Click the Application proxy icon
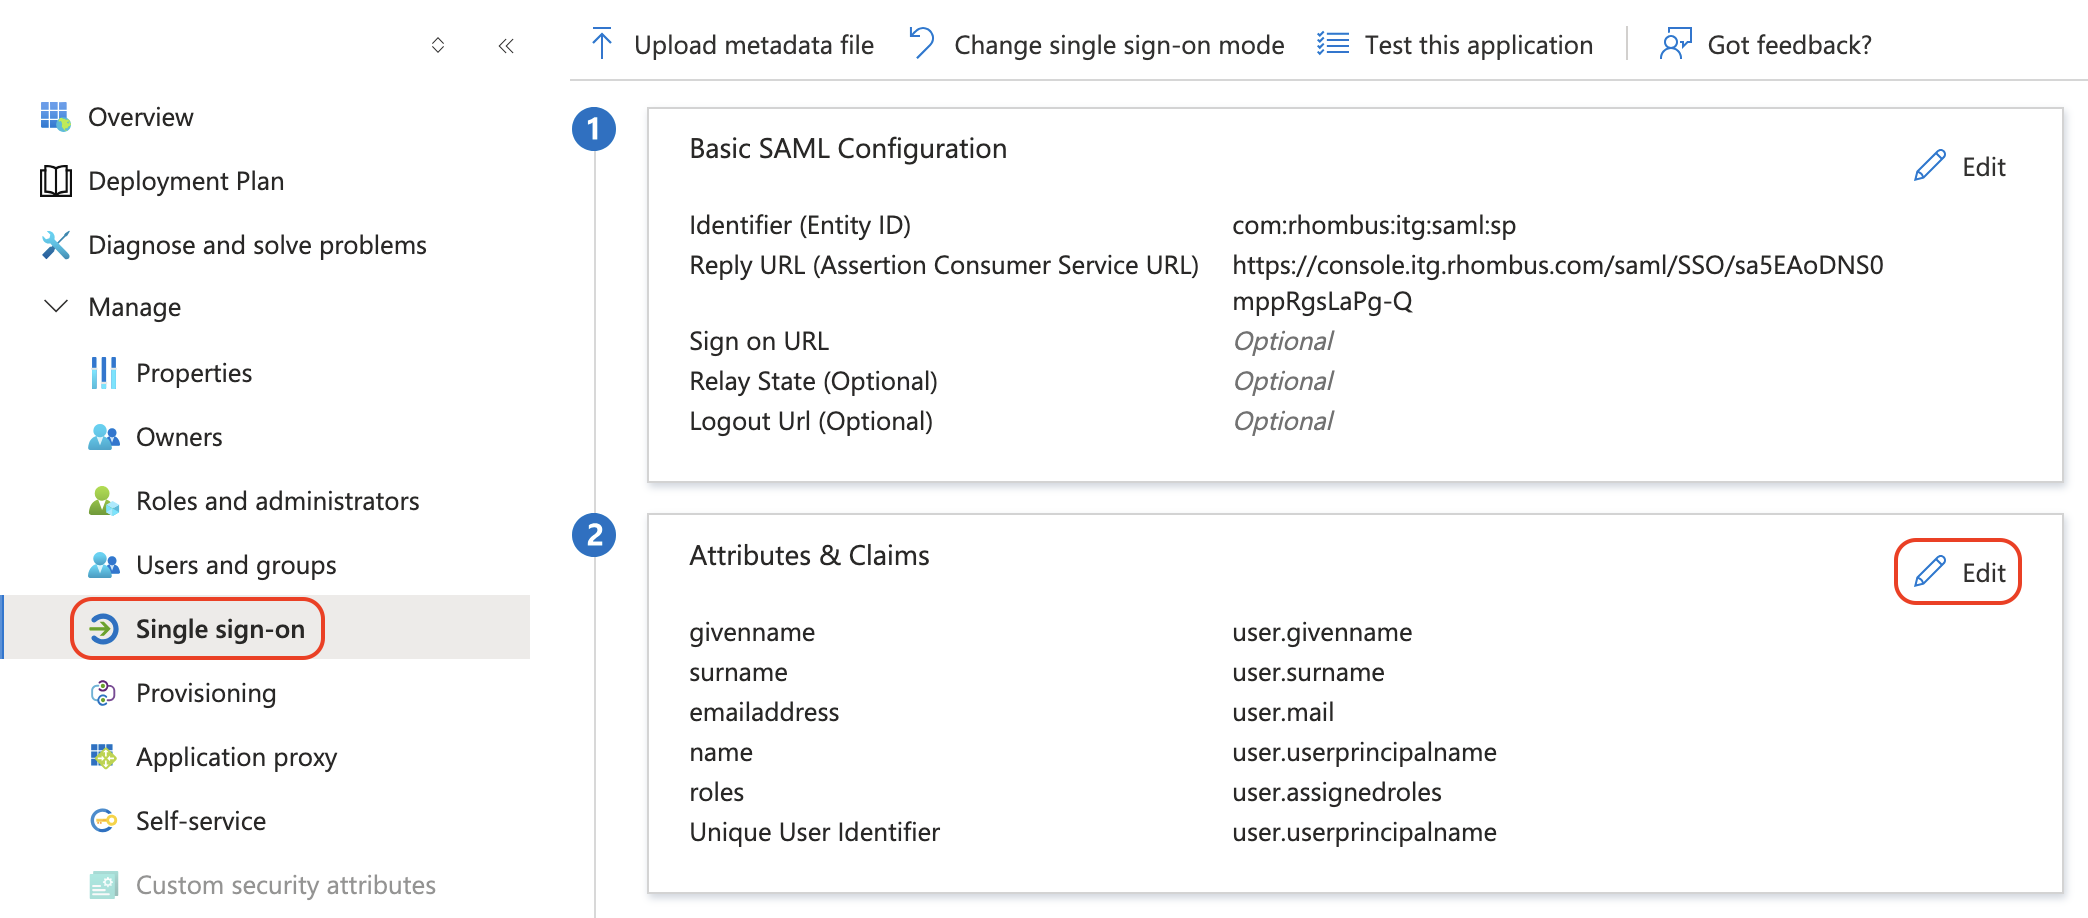Screen dimensions: 2088x918 coord(103,757)
